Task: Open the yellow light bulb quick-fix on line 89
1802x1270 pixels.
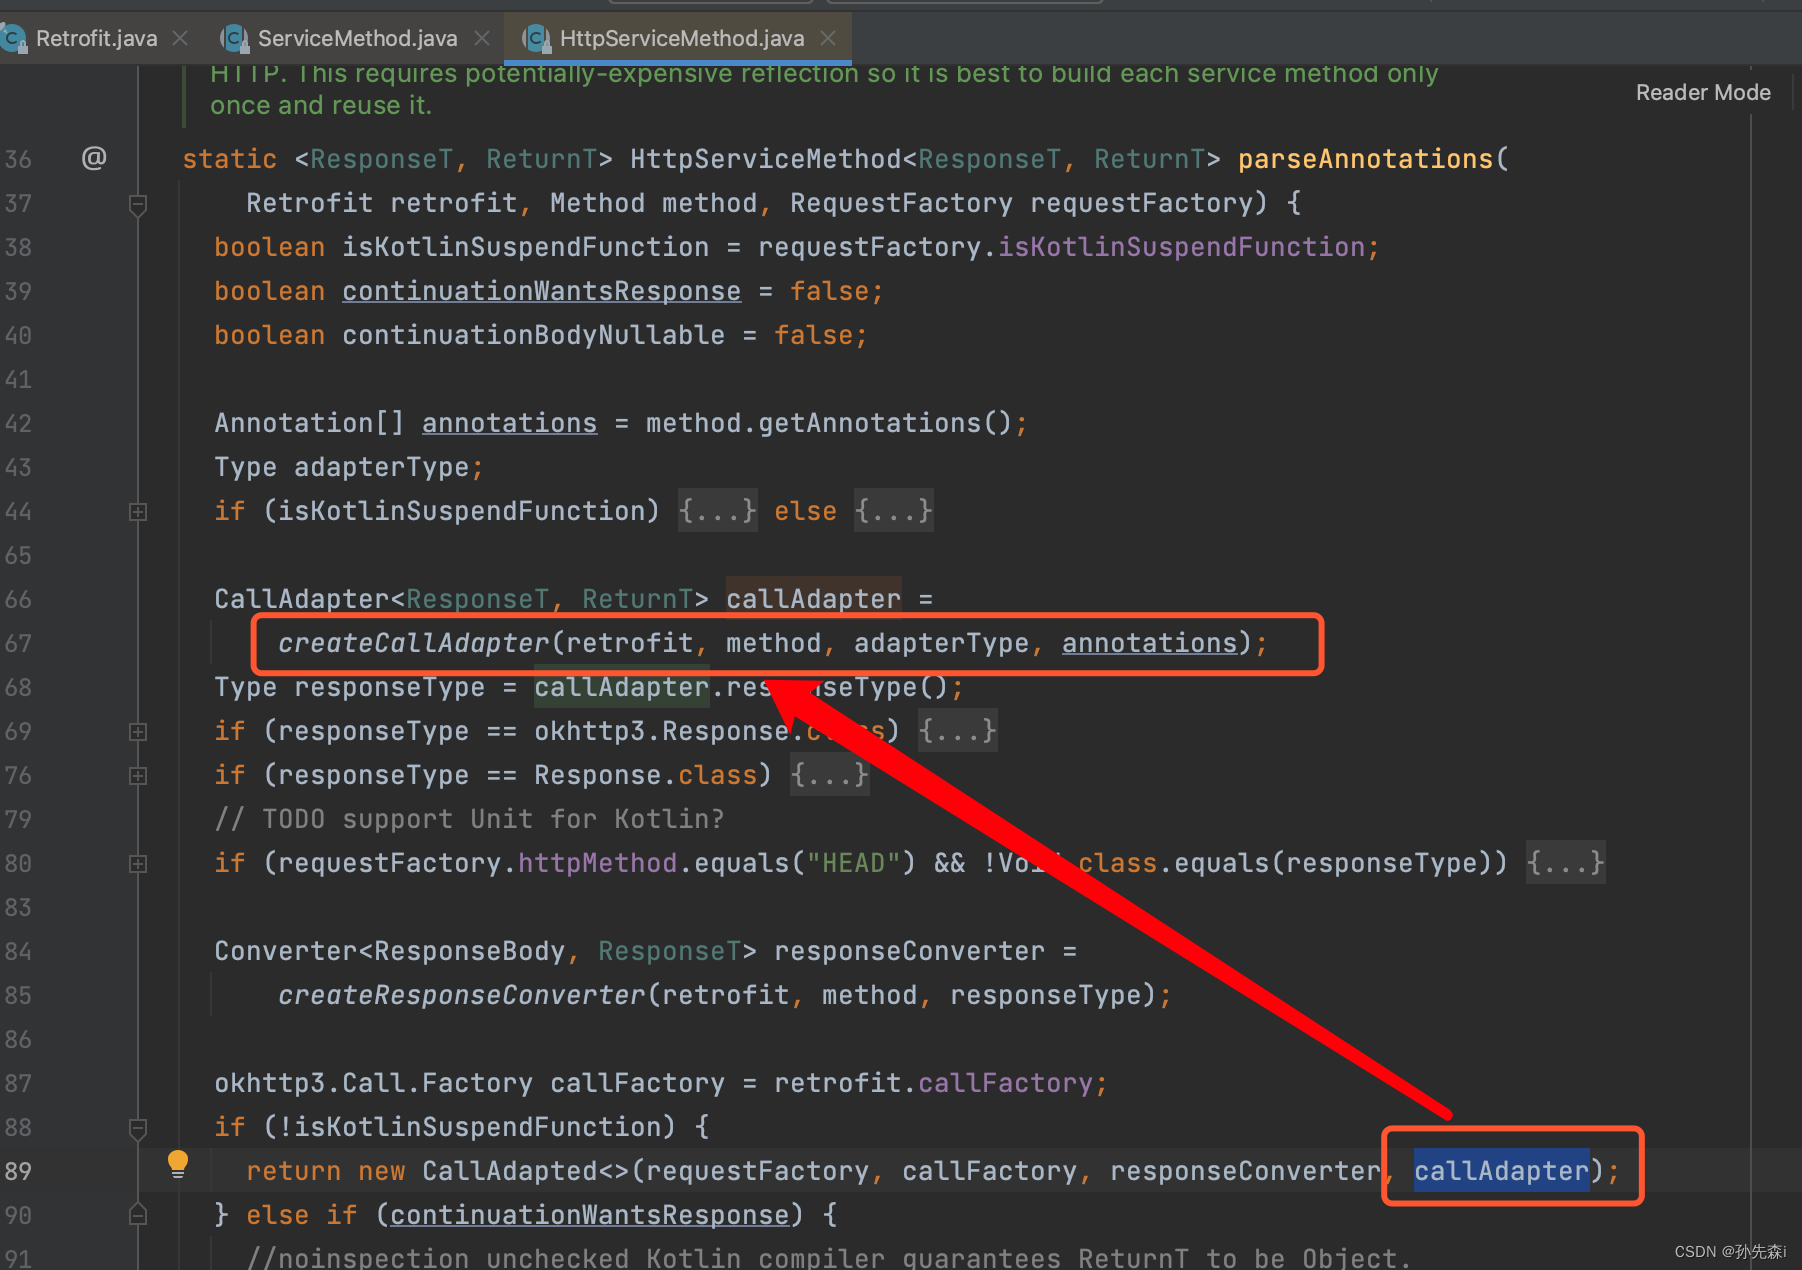Action: click(x=178, y=1163)
